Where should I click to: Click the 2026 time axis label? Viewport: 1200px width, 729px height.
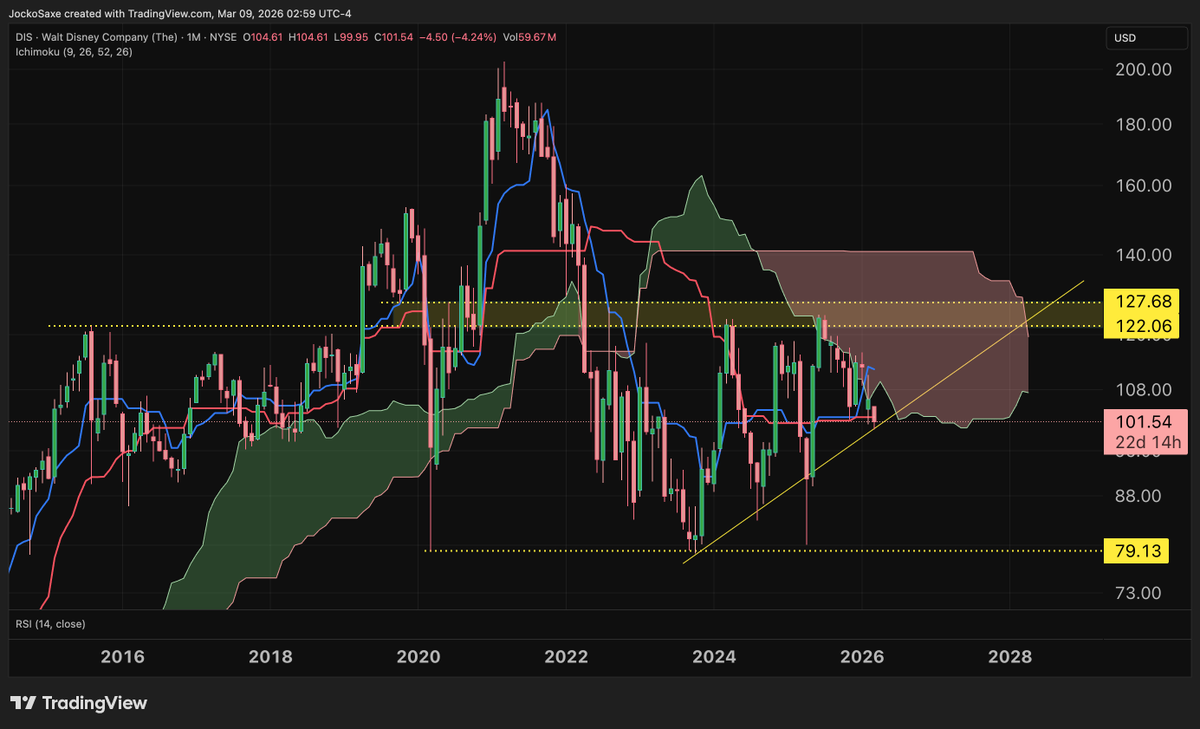pyautogui.click(x=862, y=657)
